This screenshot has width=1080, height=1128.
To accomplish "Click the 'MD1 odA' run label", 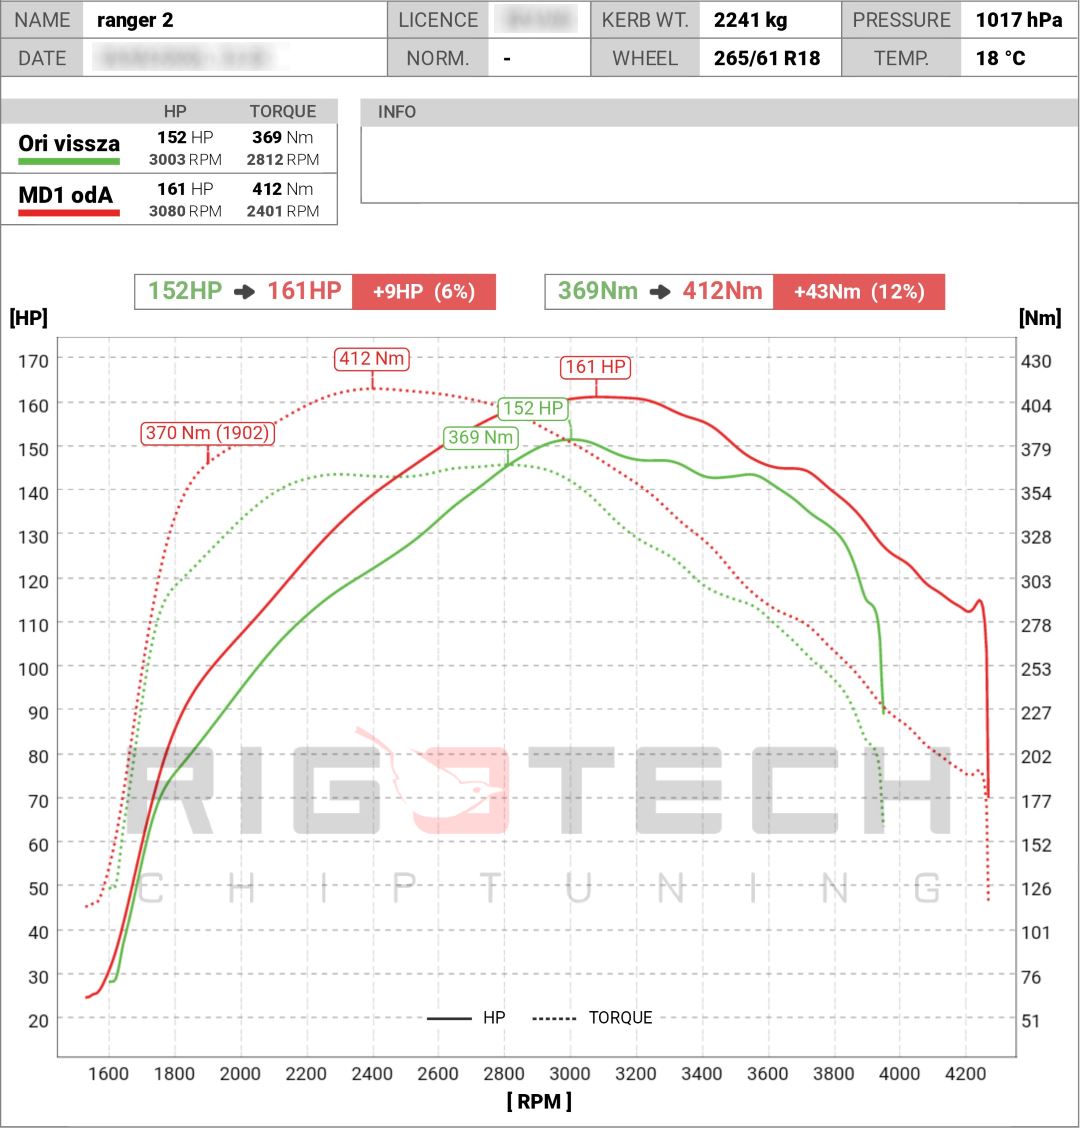I will 65,195.
